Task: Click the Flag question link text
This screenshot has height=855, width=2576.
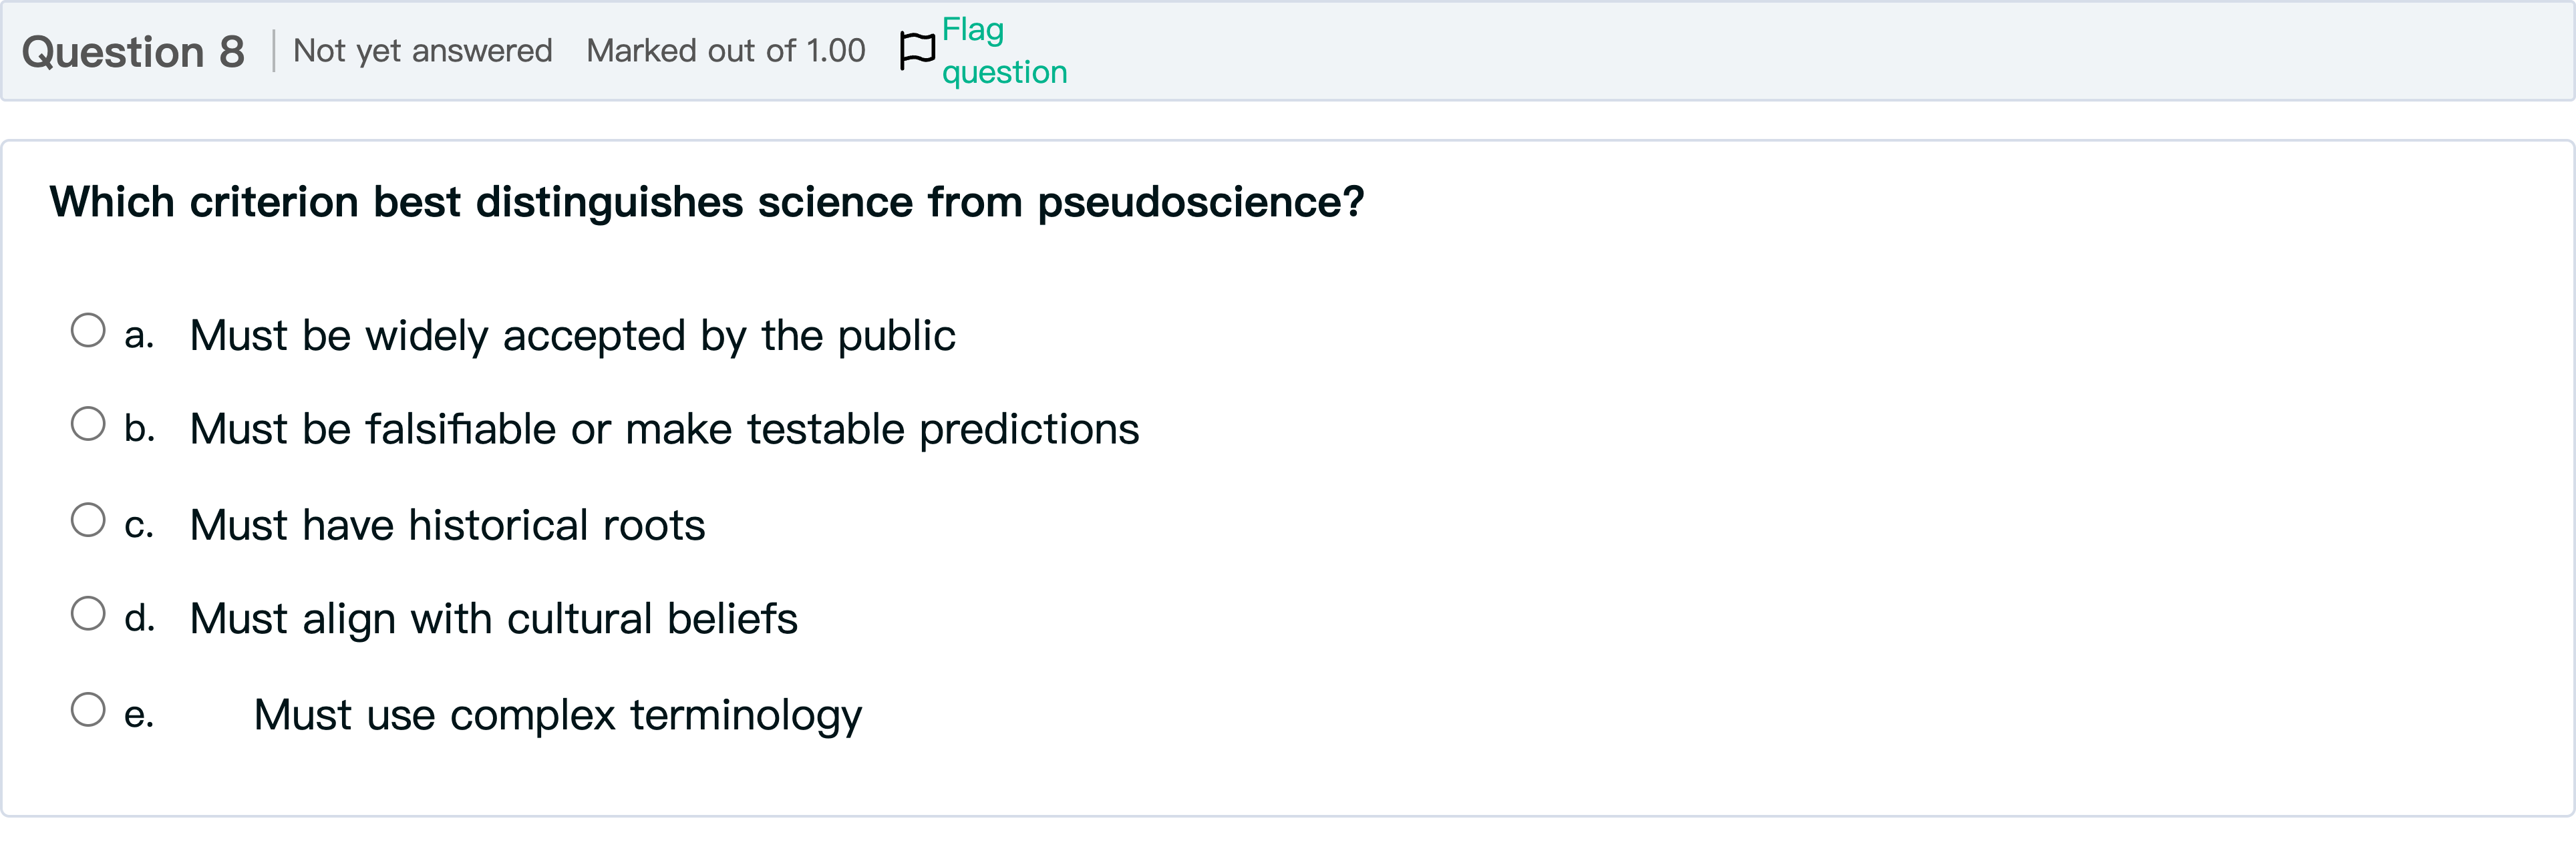Action: pyautogui.click(x=1003, y=51)
